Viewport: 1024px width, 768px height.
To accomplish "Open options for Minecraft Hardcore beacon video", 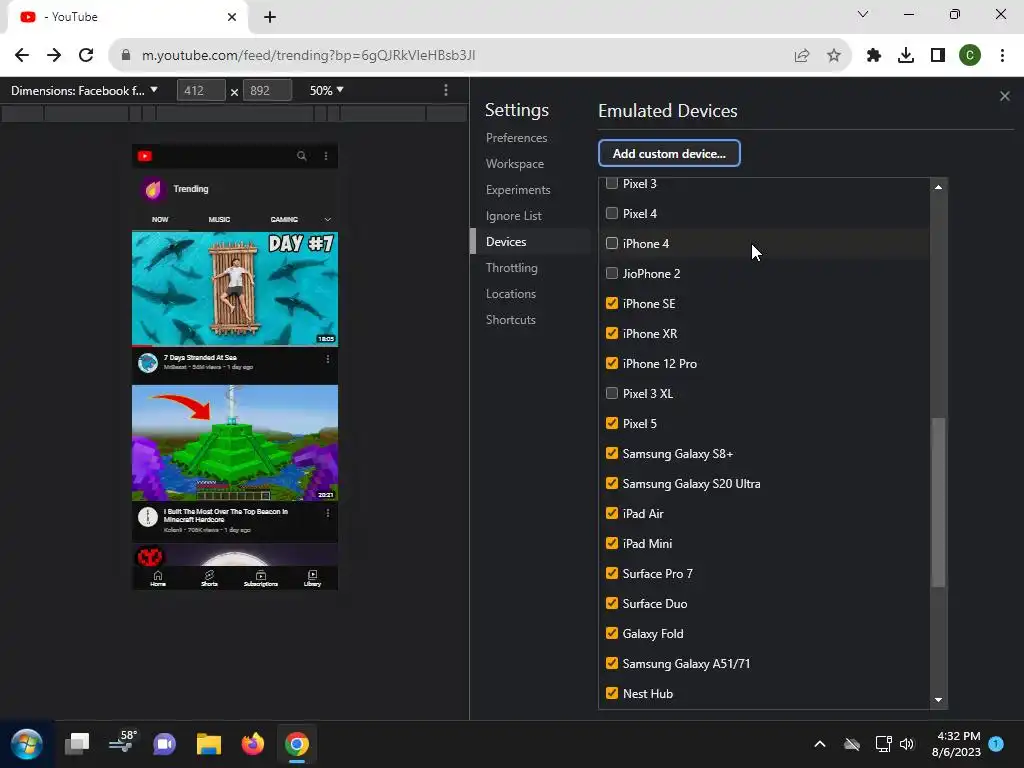I will tap(328, 513).
